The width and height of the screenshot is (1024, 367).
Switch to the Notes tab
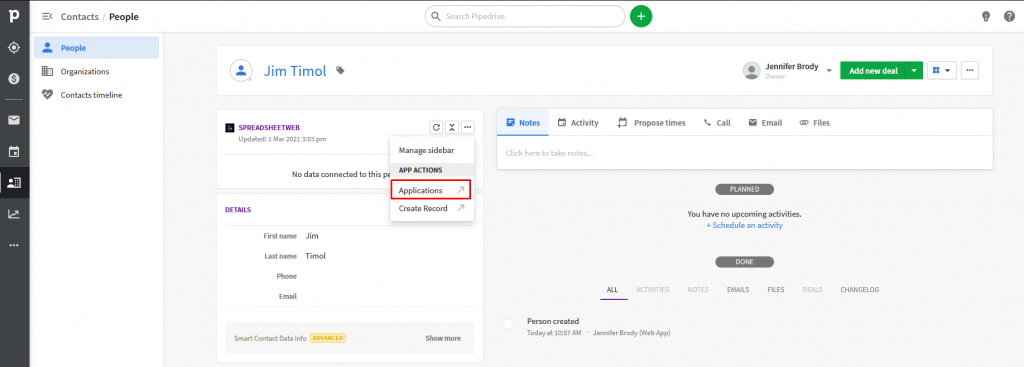(522, 122)
